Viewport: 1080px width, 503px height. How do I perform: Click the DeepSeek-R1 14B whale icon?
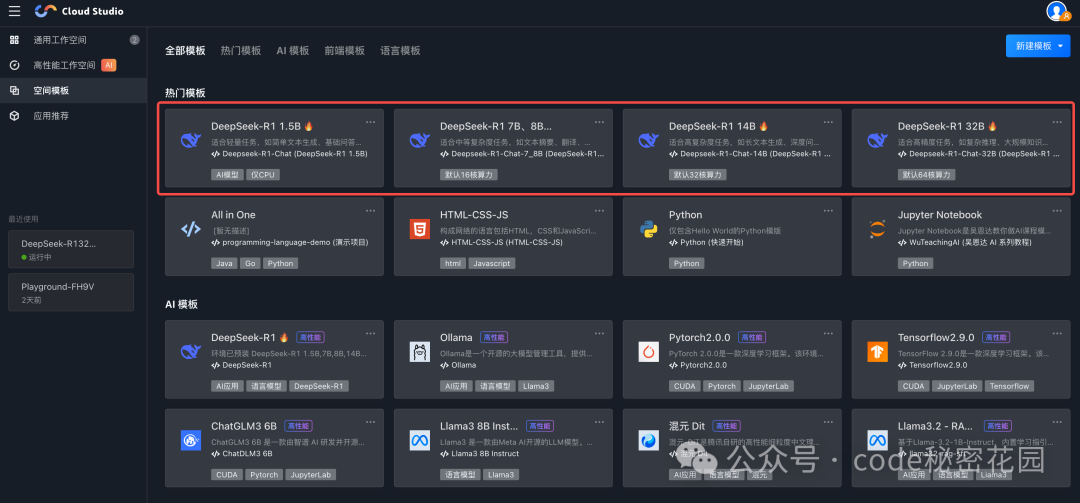[x=647, y=141]
